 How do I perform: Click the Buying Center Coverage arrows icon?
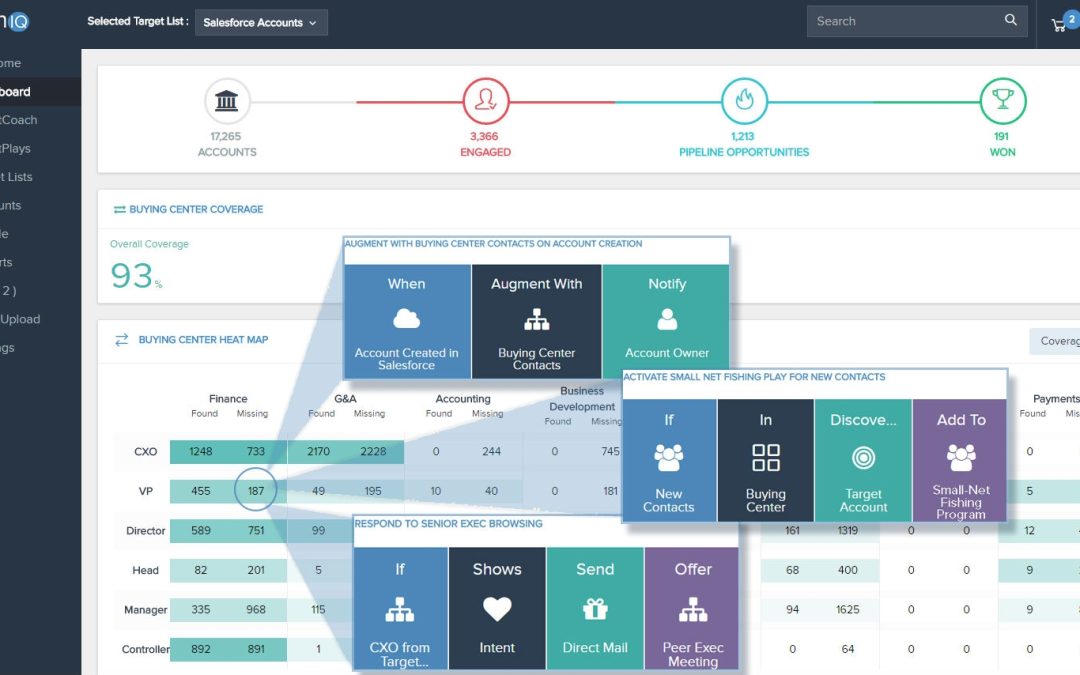[119, 209]
